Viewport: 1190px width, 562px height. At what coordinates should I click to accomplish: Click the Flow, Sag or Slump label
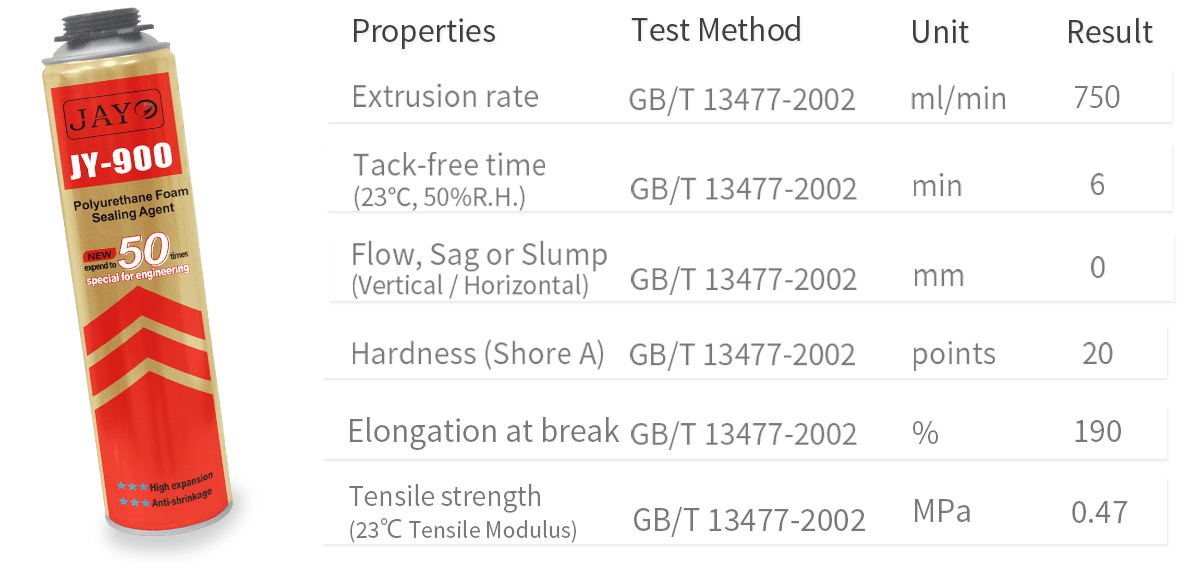[479, 255]
